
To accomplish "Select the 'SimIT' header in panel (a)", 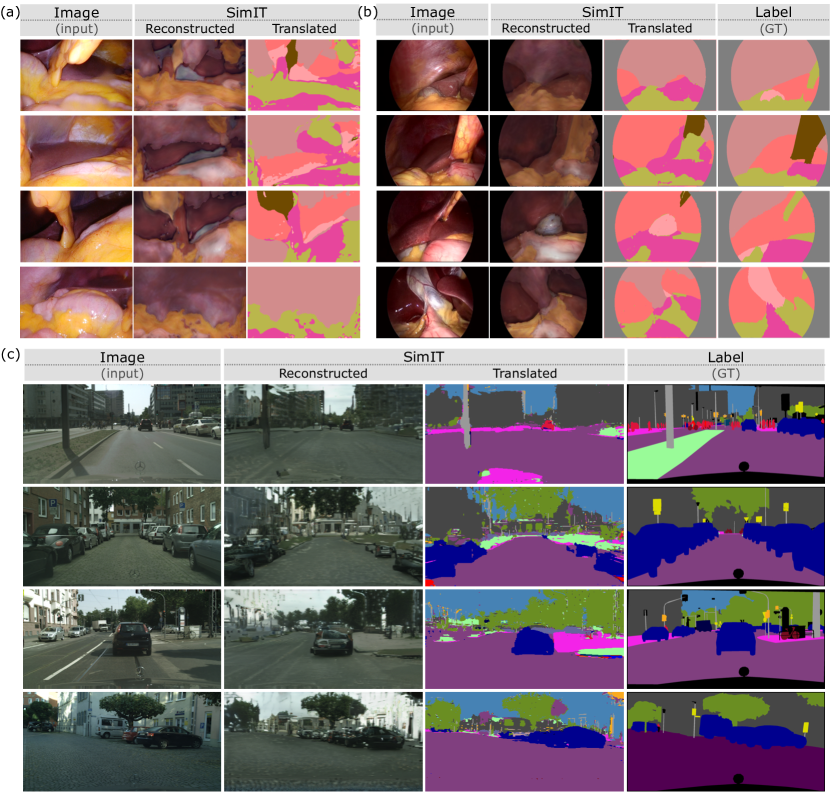I will (x=246, y=12).
